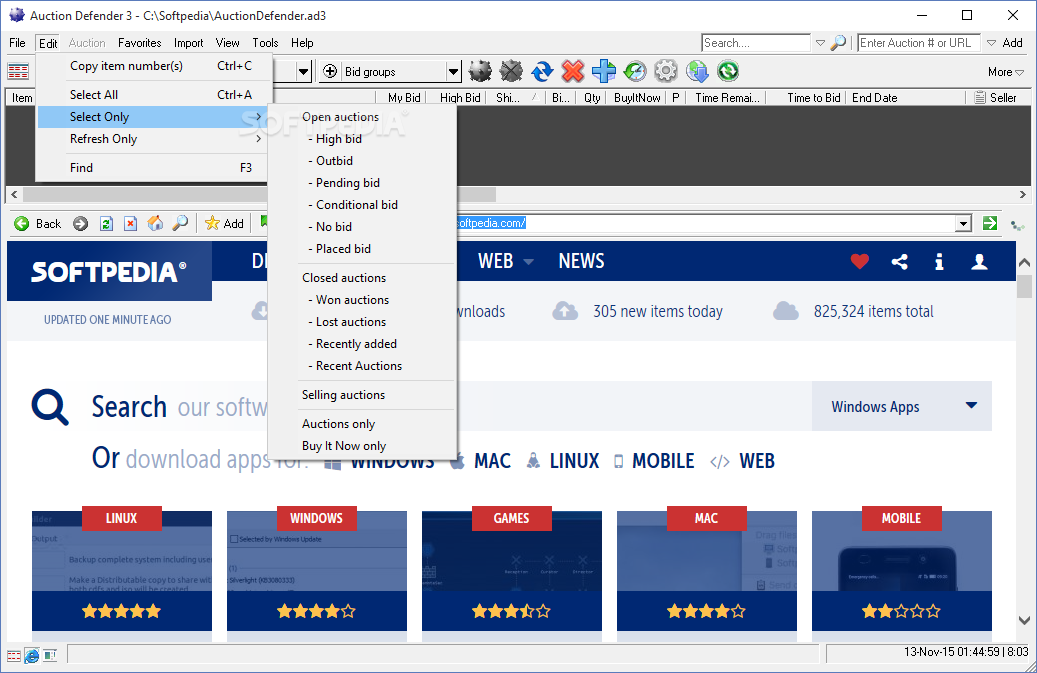Image resolution: width=1037 pixels, height=673 pixels.
Task: Select Recently added submenu entry
Action: click(x=363, y=344)
